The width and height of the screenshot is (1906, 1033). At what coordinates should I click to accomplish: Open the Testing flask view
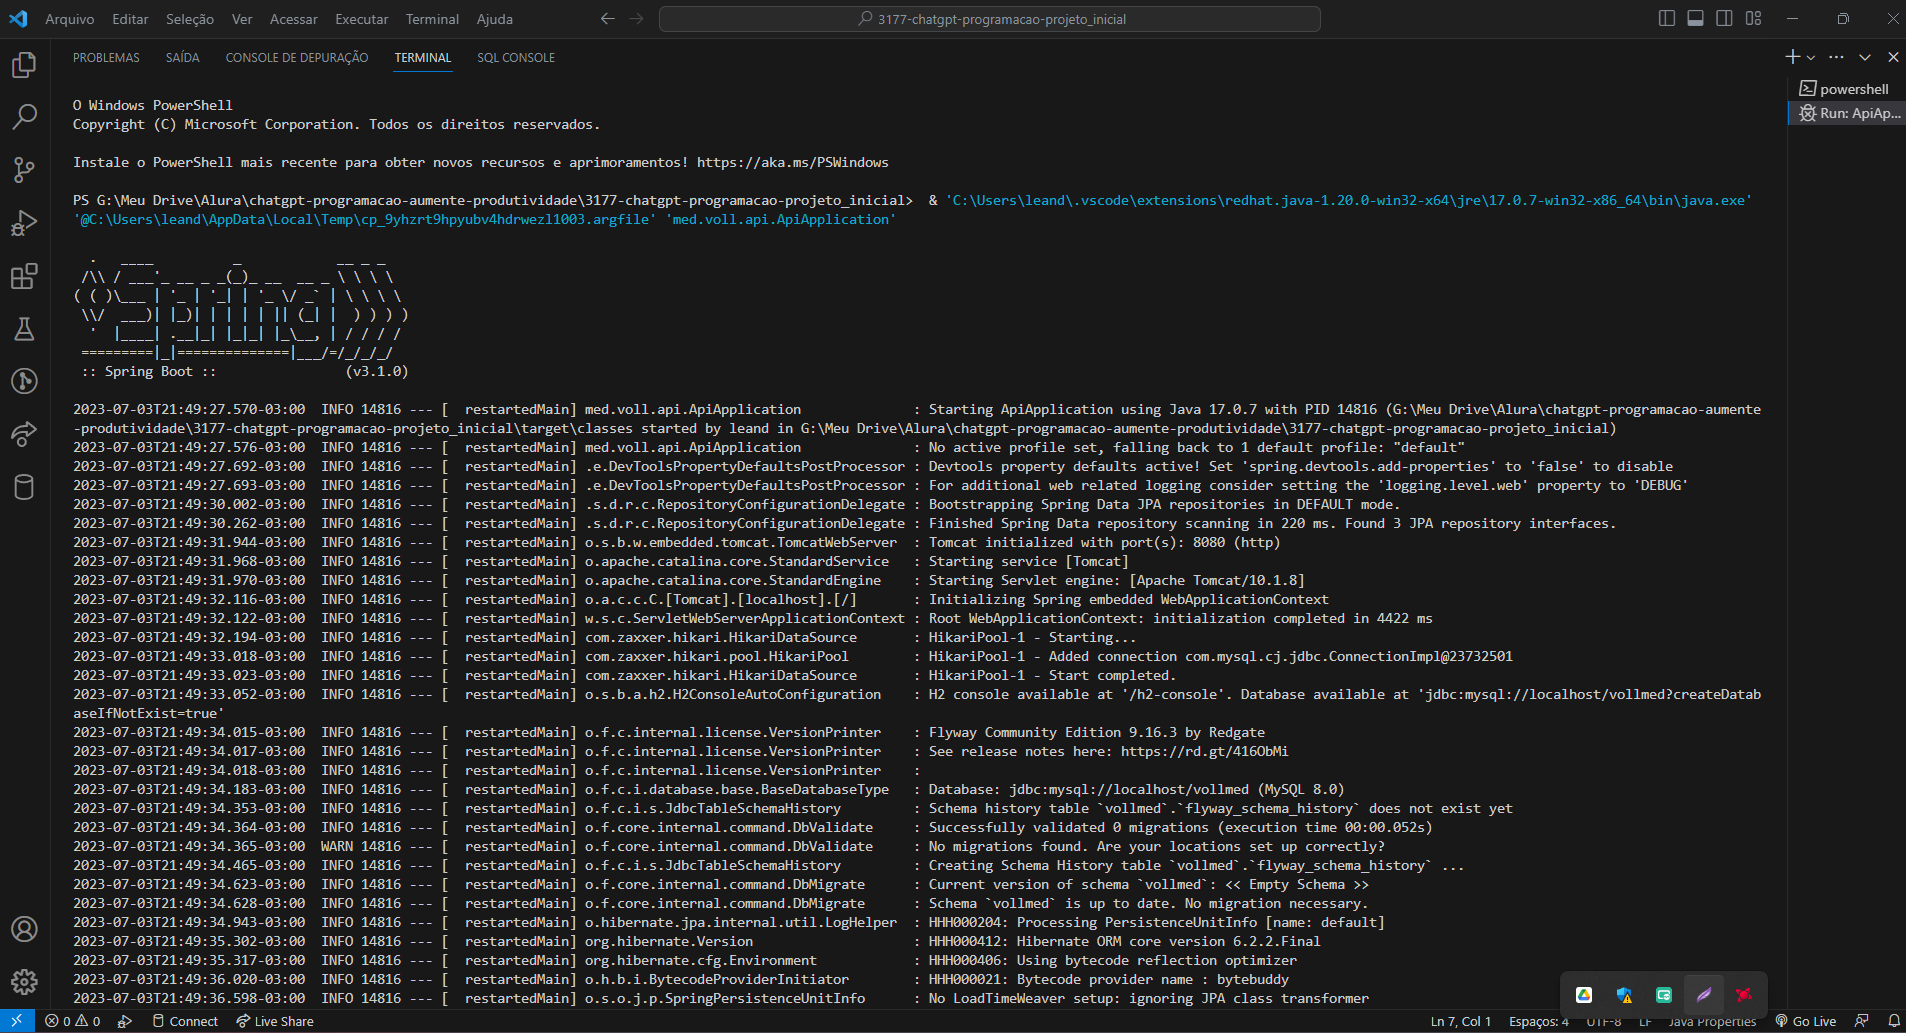[x=24, y=329]
